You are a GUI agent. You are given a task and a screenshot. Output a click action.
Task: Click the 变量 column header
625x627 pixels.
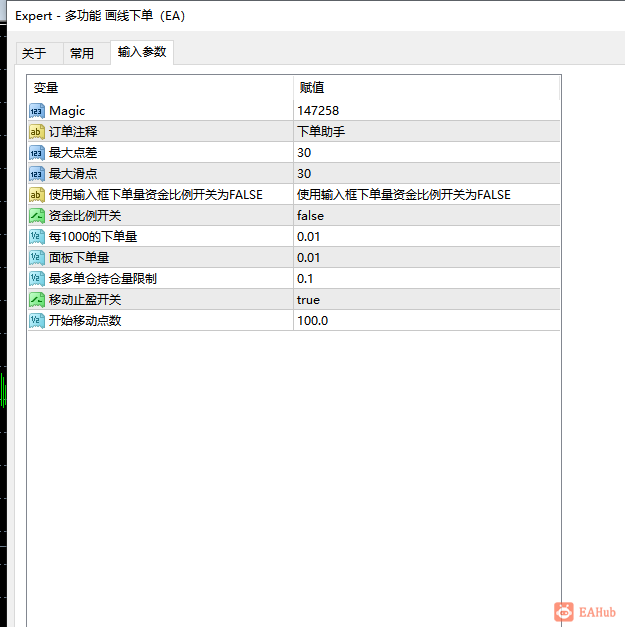pyautogui.click(x=160, y=88)
